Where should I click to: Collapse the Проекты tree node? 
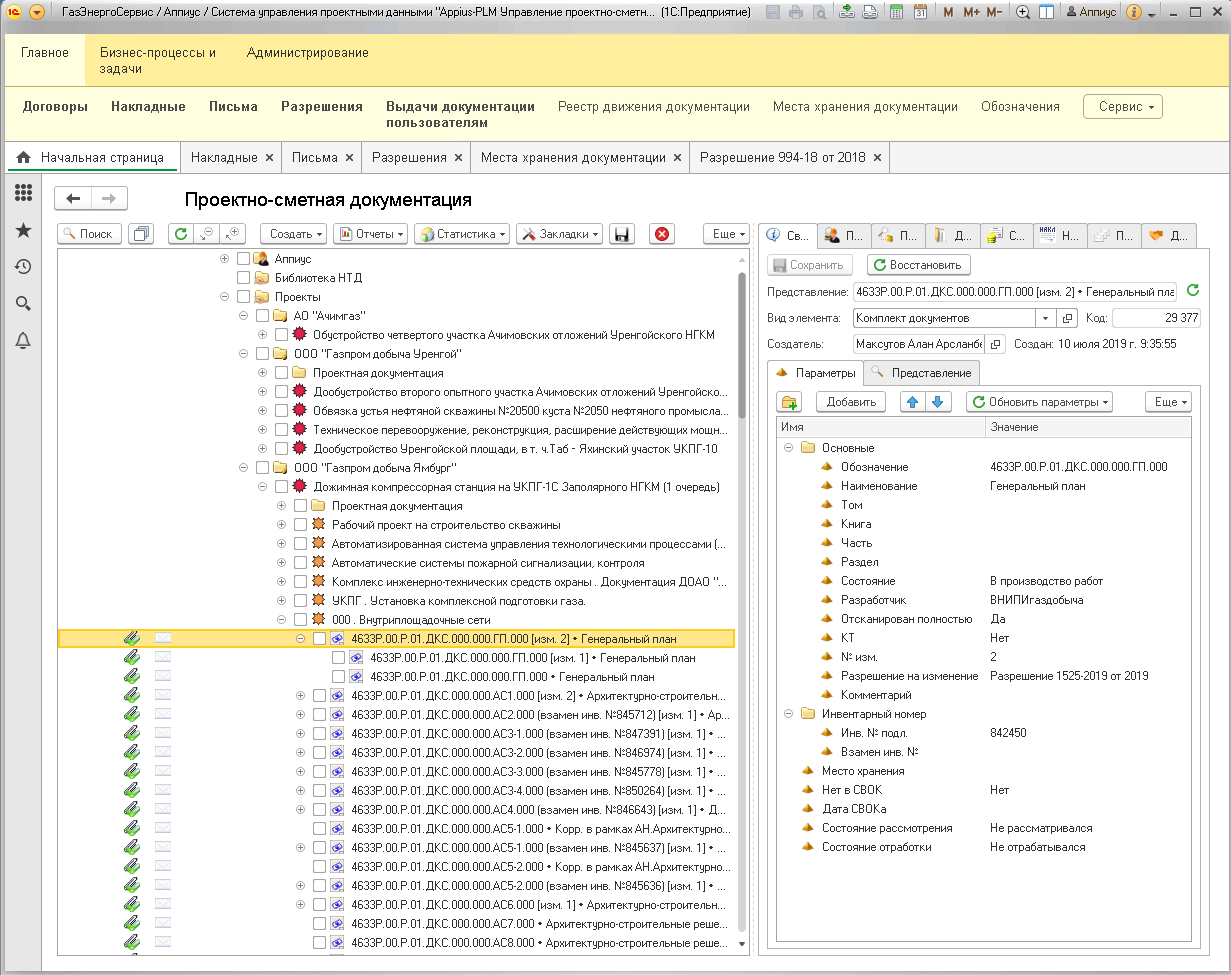pyautogui.click(x=224, y=297)
